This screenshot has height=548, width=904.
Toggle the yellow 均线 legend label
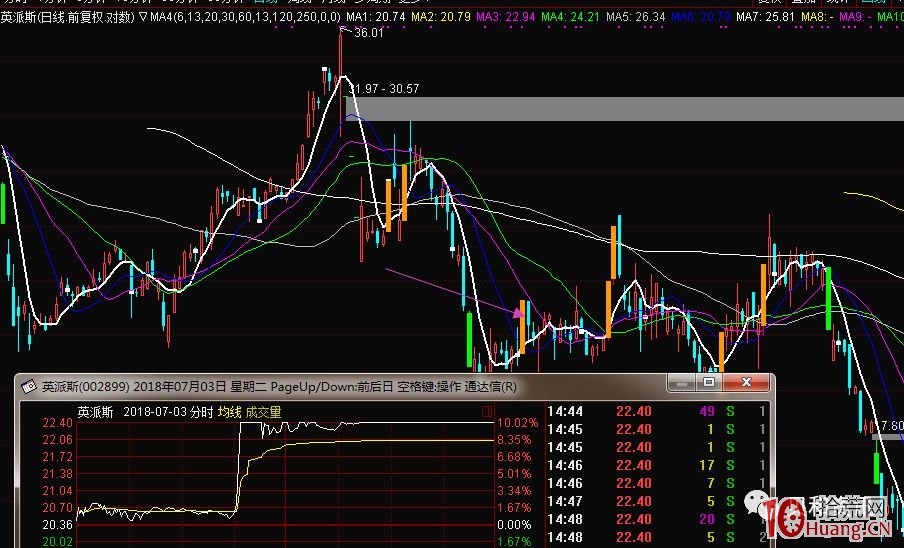pyautogui.click(x=229, y=412)
